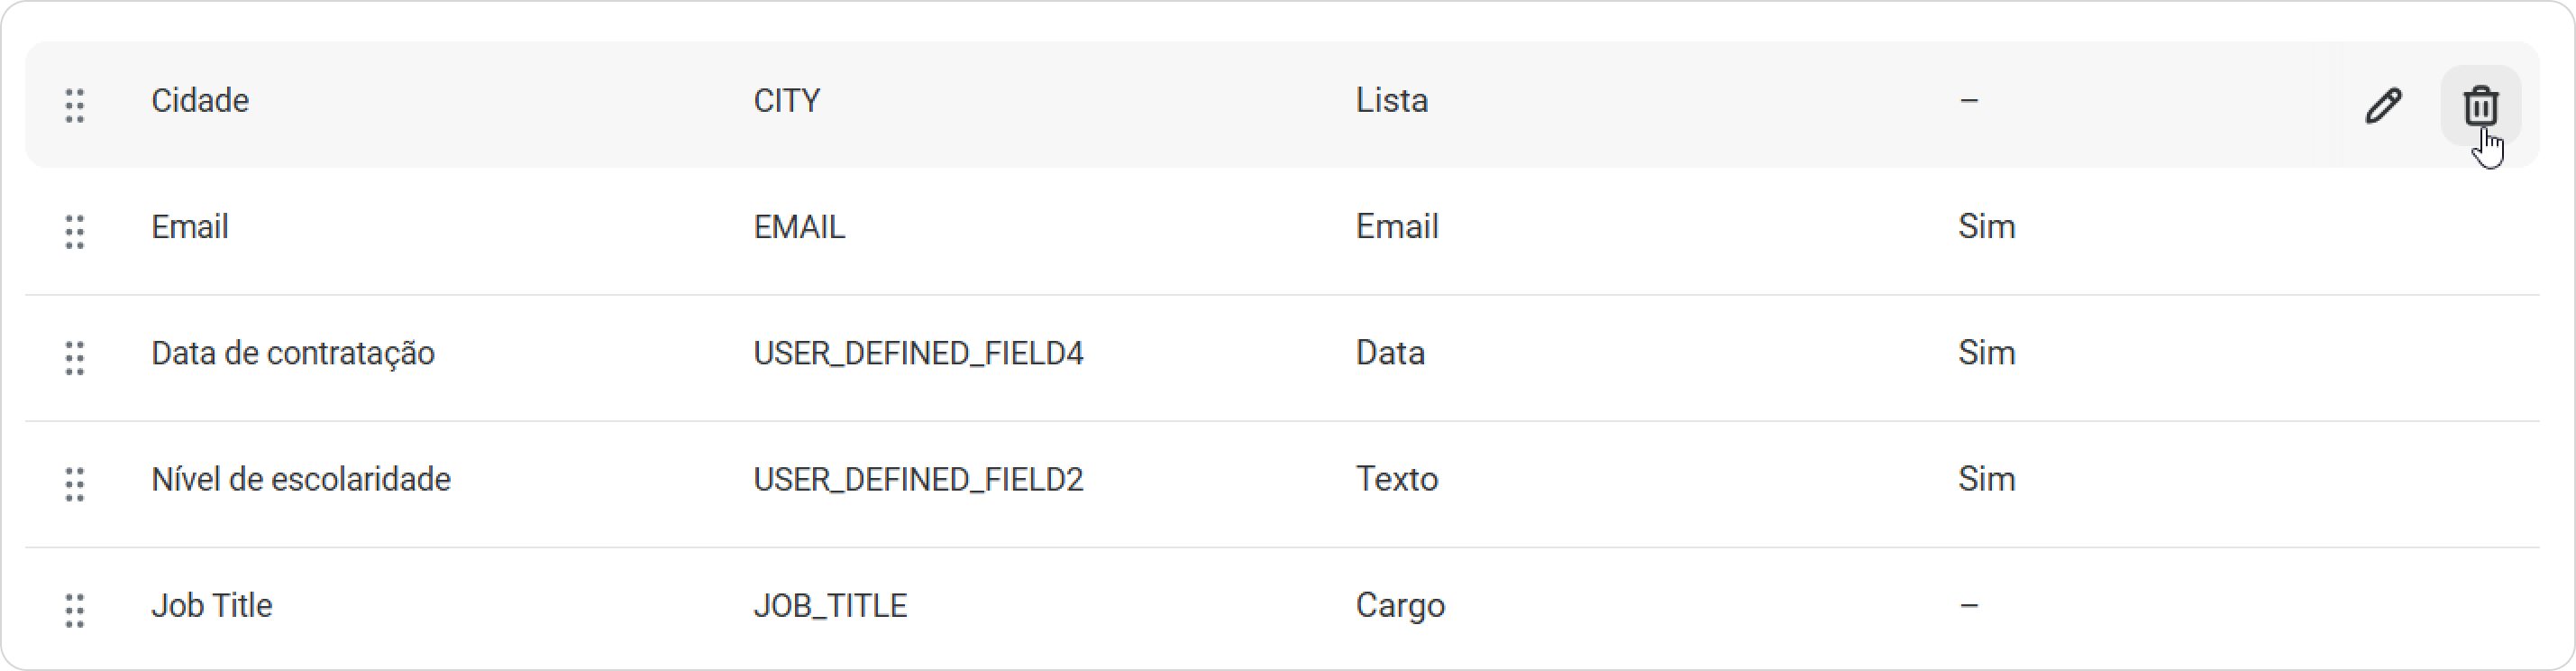Screen dimensions: 2576x671
Task: Grab the drag handle beside Cidade
Action: [x=75, y=105]
